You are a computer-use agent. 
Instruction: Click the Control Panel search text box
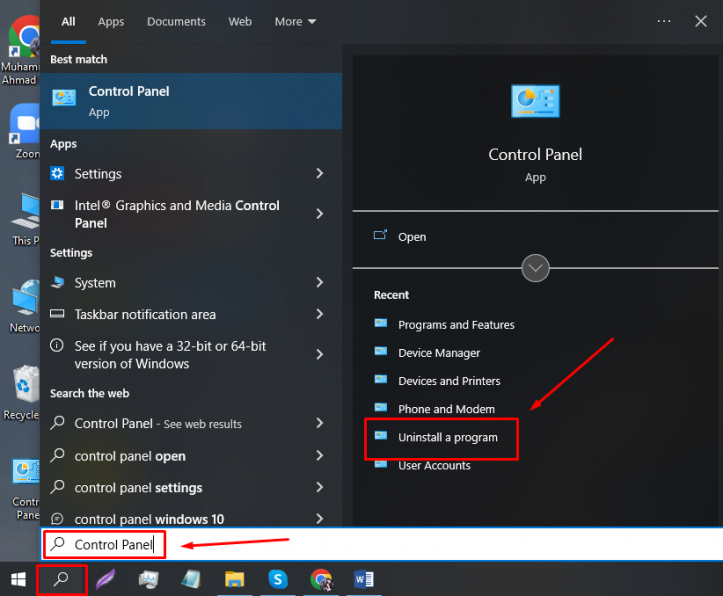380,544
